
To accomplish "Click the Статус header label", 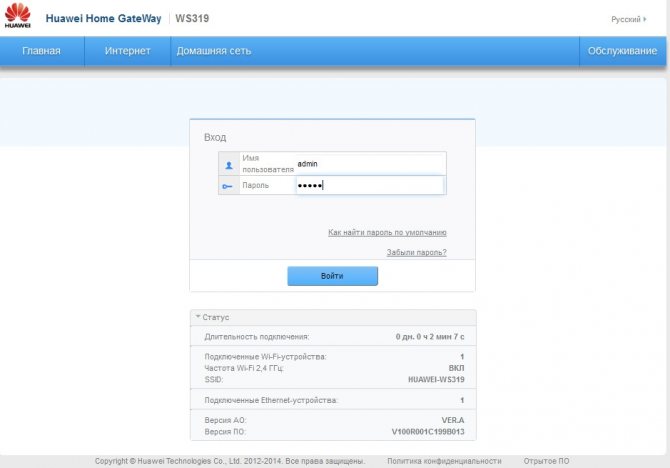I will coord(216,317).
